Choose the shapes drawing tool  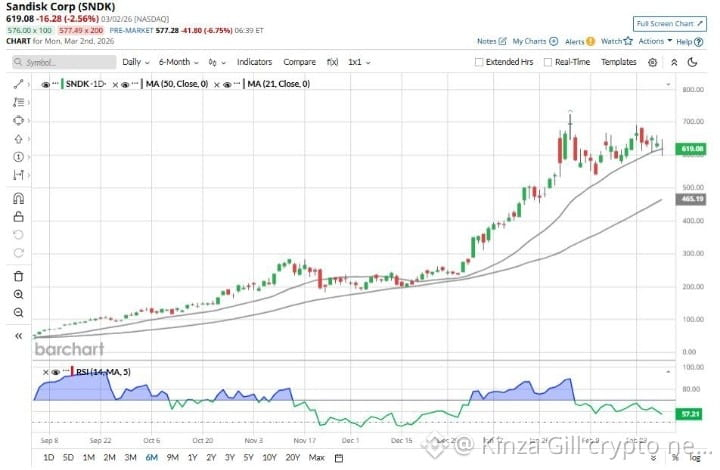18,121
